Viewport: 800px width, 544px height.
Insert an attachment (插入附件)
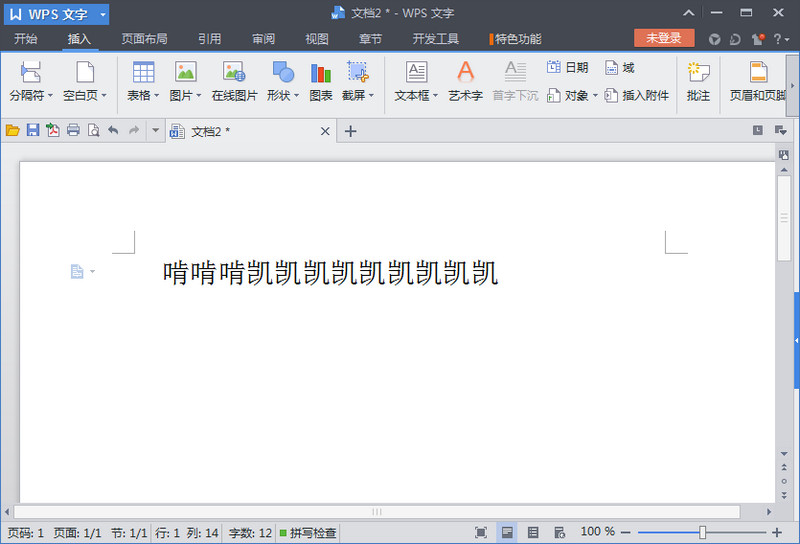pos(637,96)
